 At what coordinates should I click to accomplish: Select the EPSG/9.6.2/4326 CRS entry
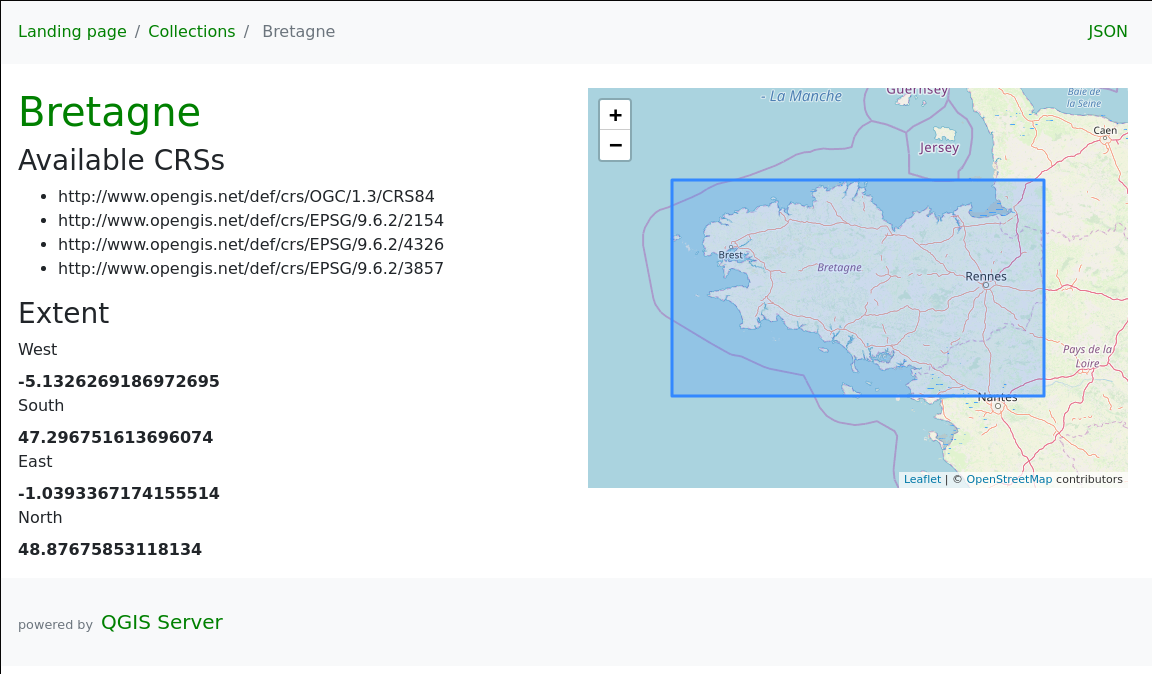(251, 244)
